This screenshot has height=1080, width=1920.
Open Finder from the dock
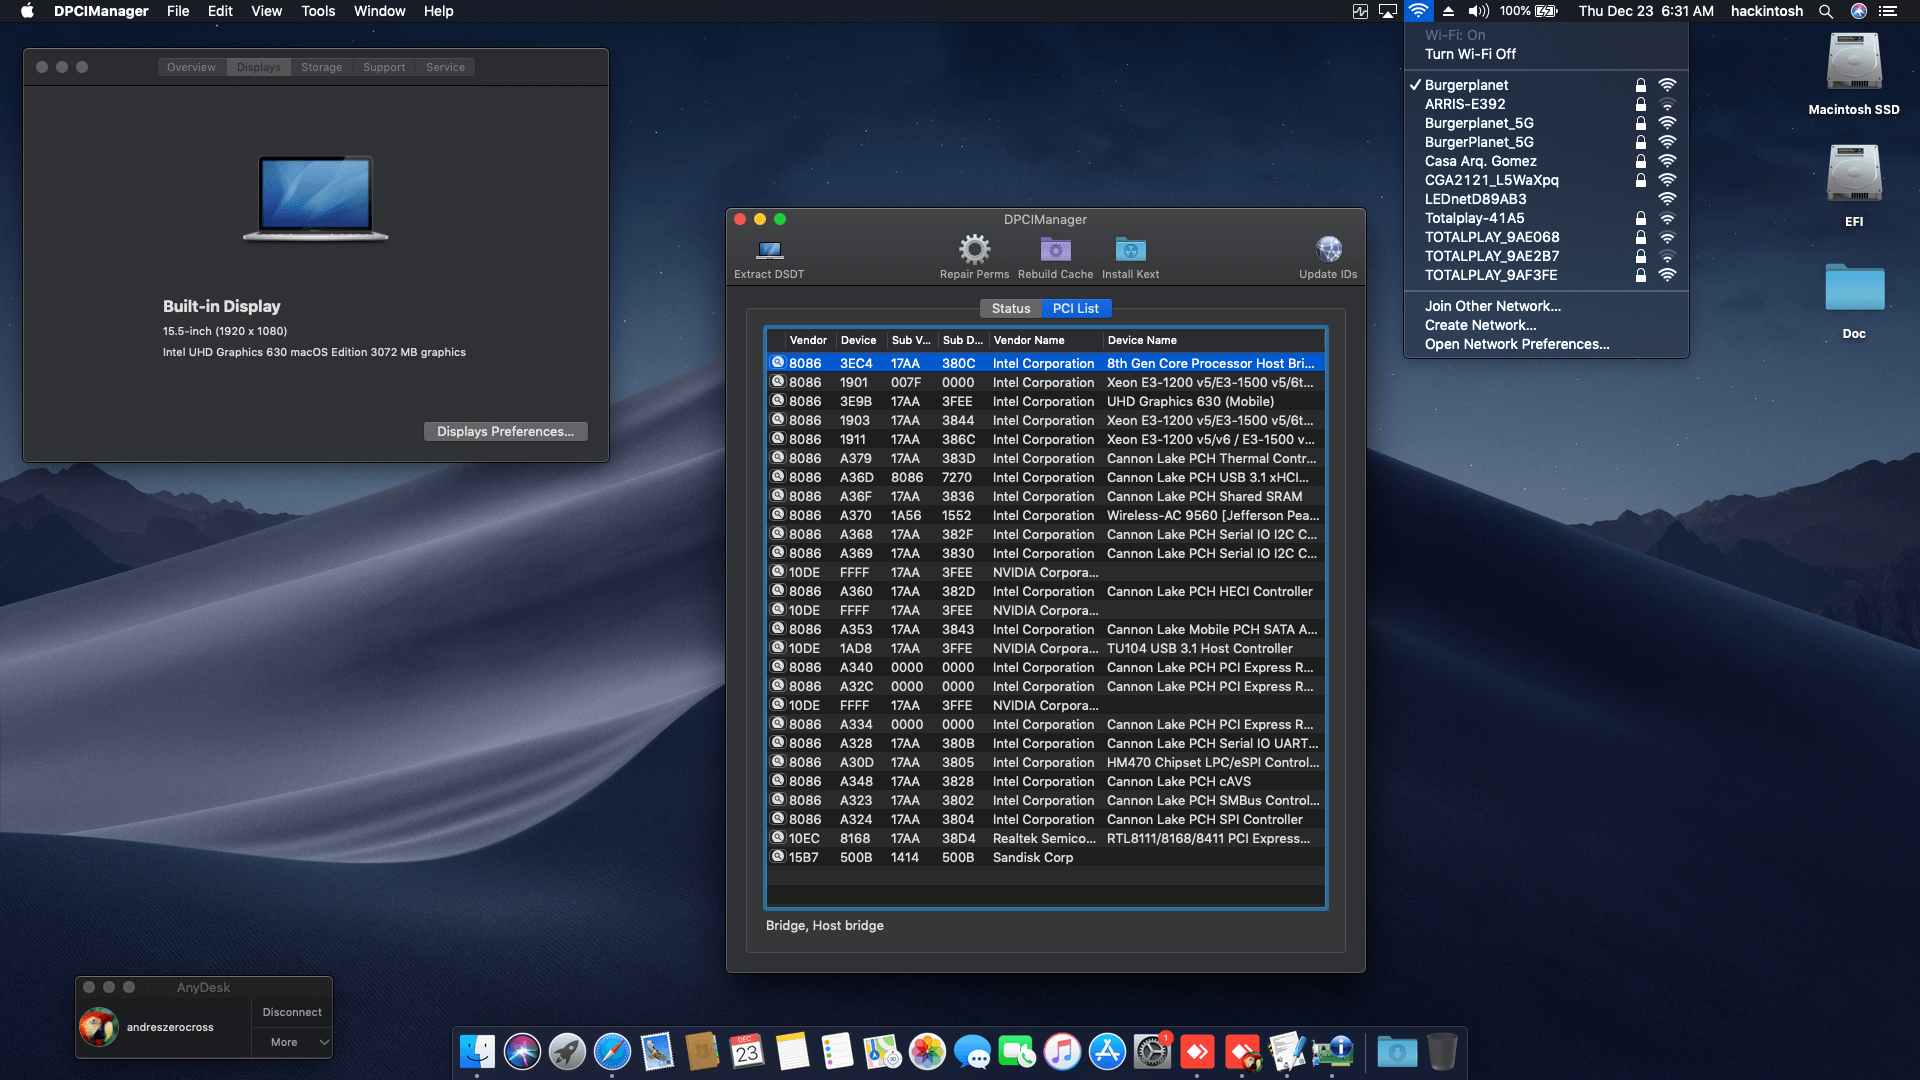click(477, 1051)
